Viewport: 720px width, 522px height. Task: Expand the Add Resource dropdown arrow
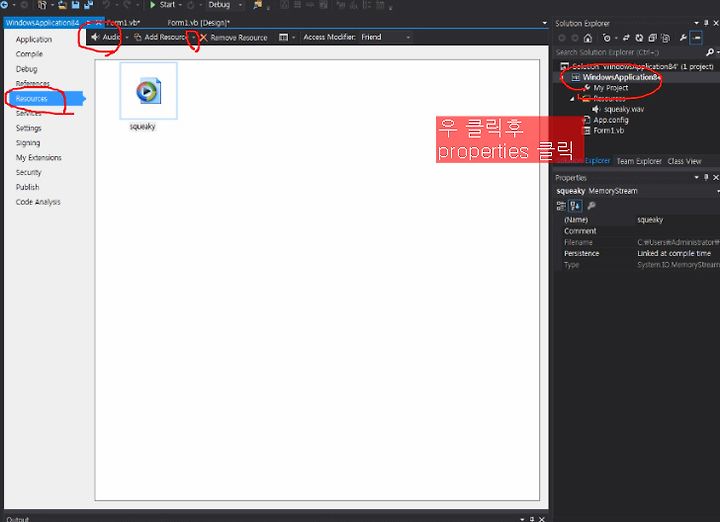193,37
